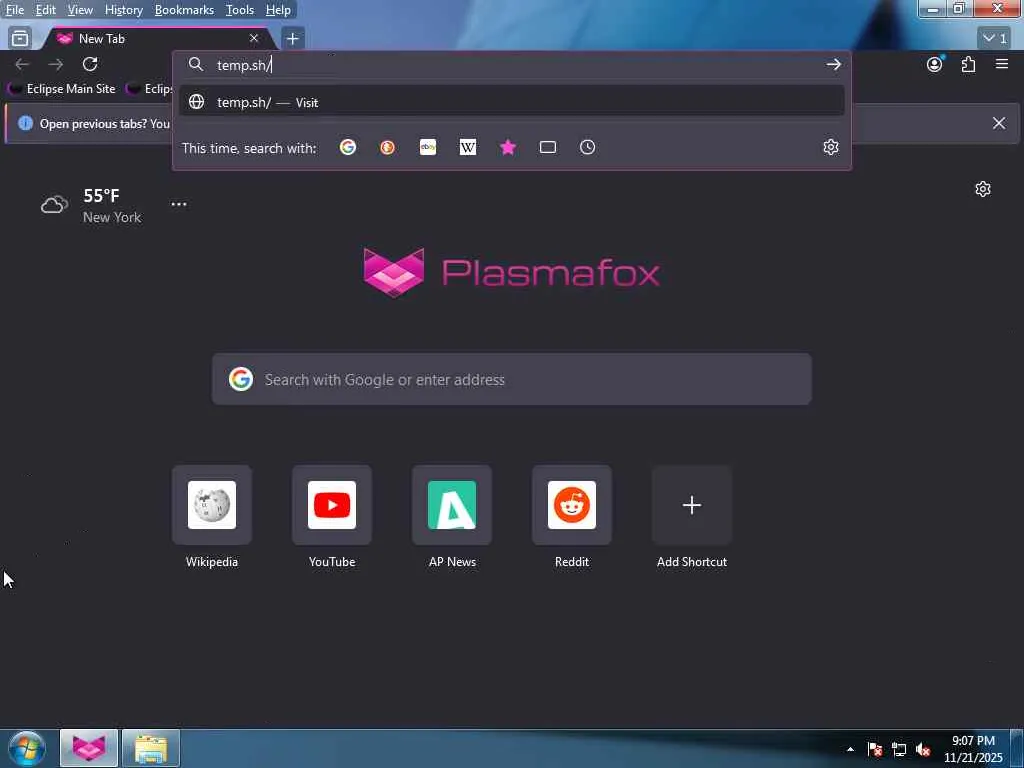Open the Action Center flag icon
Screen dimensions: 1024x768
[x=875, y=750]
